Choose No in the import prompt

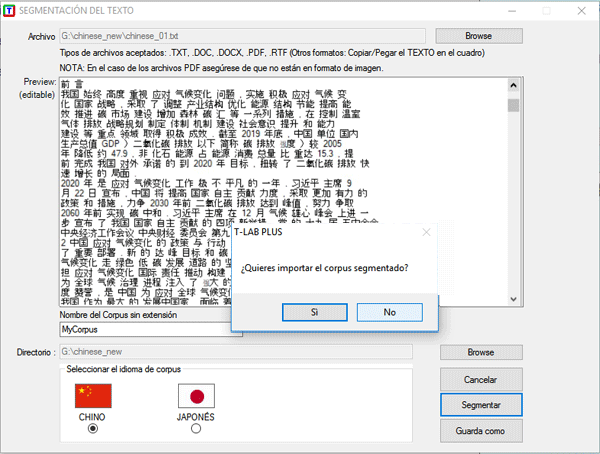coord(389,312)
